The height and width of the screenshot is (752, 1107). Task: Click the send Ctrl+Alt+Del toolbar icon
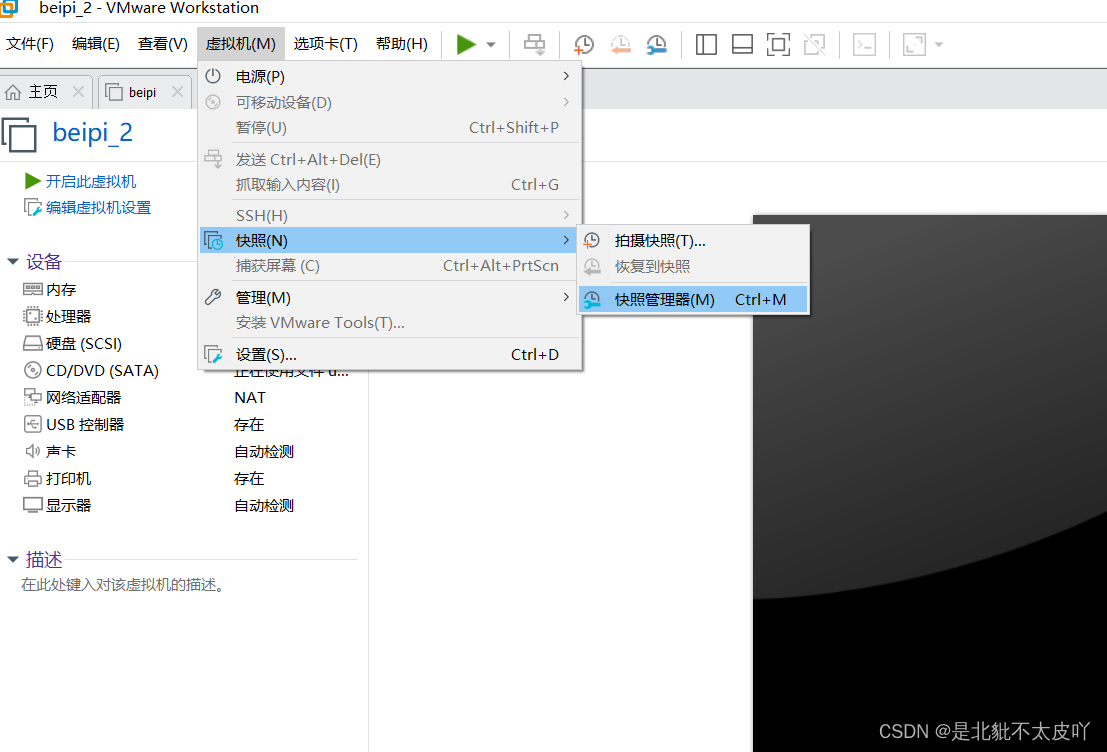coord(534,44)
